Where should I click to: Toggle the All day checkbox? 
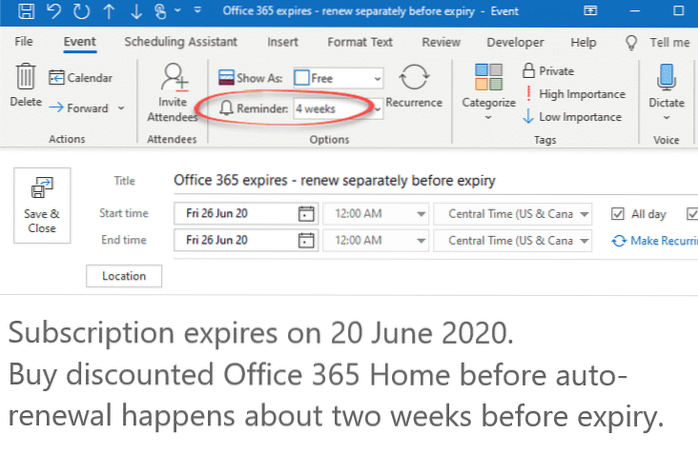click(x=617, y=214)
